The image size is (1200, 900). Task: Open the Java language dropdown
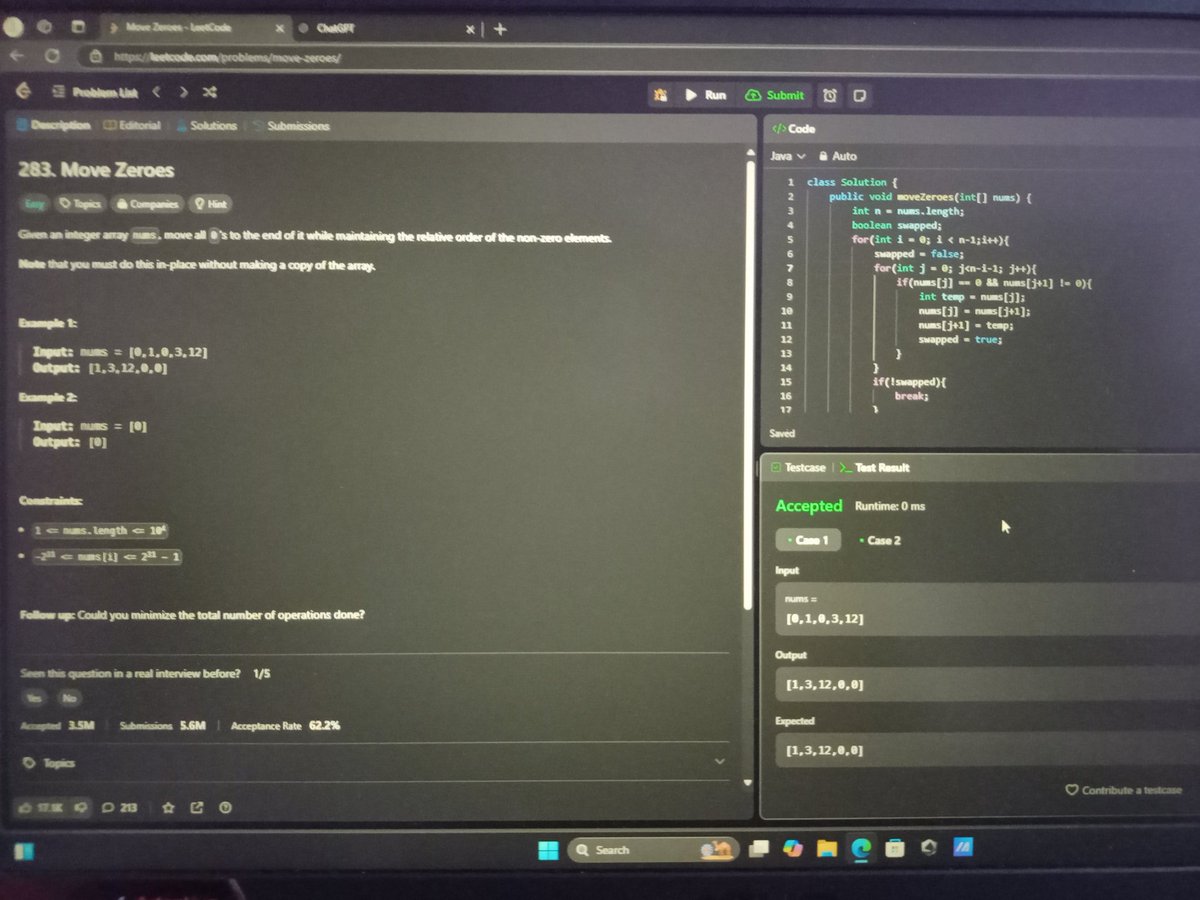tap(786, 156)
